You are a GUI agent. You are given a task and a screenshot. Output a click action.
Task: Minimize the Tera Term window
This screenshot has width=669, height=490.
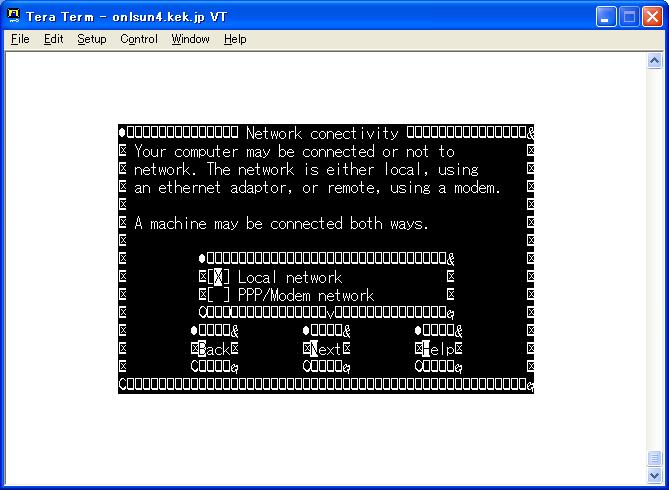coord(605,17)
